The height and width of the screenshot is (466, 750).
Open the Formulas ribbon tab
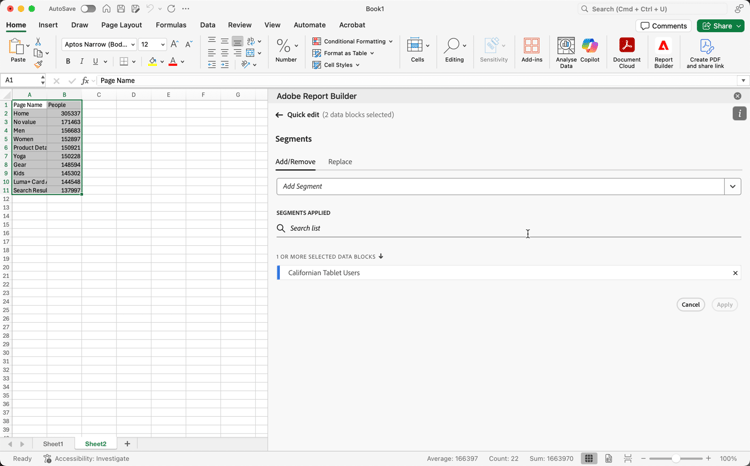[x=171, y=25]
